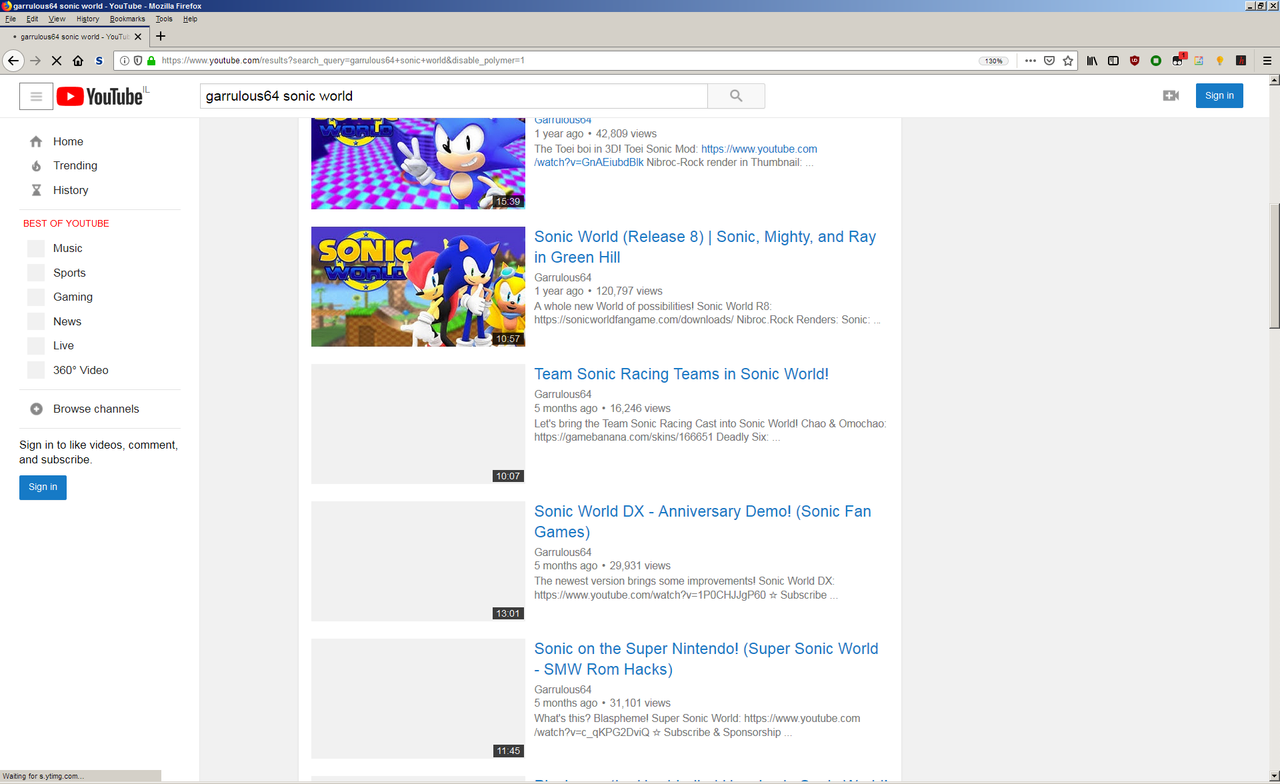Click the sidebar Sign in button
The height and width of the screenshot is (784, 1280).
pos(43,487)
